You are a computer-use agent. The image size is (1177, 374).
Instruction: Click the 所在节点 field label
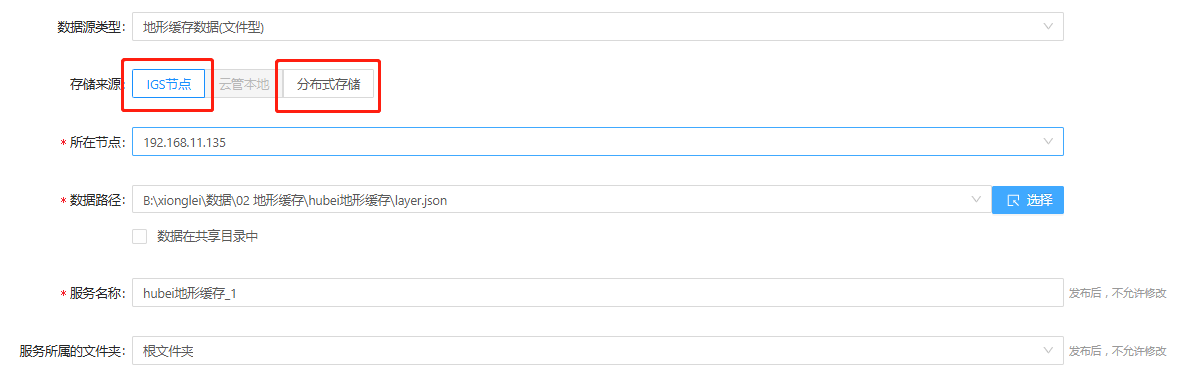tap(97, 142)
